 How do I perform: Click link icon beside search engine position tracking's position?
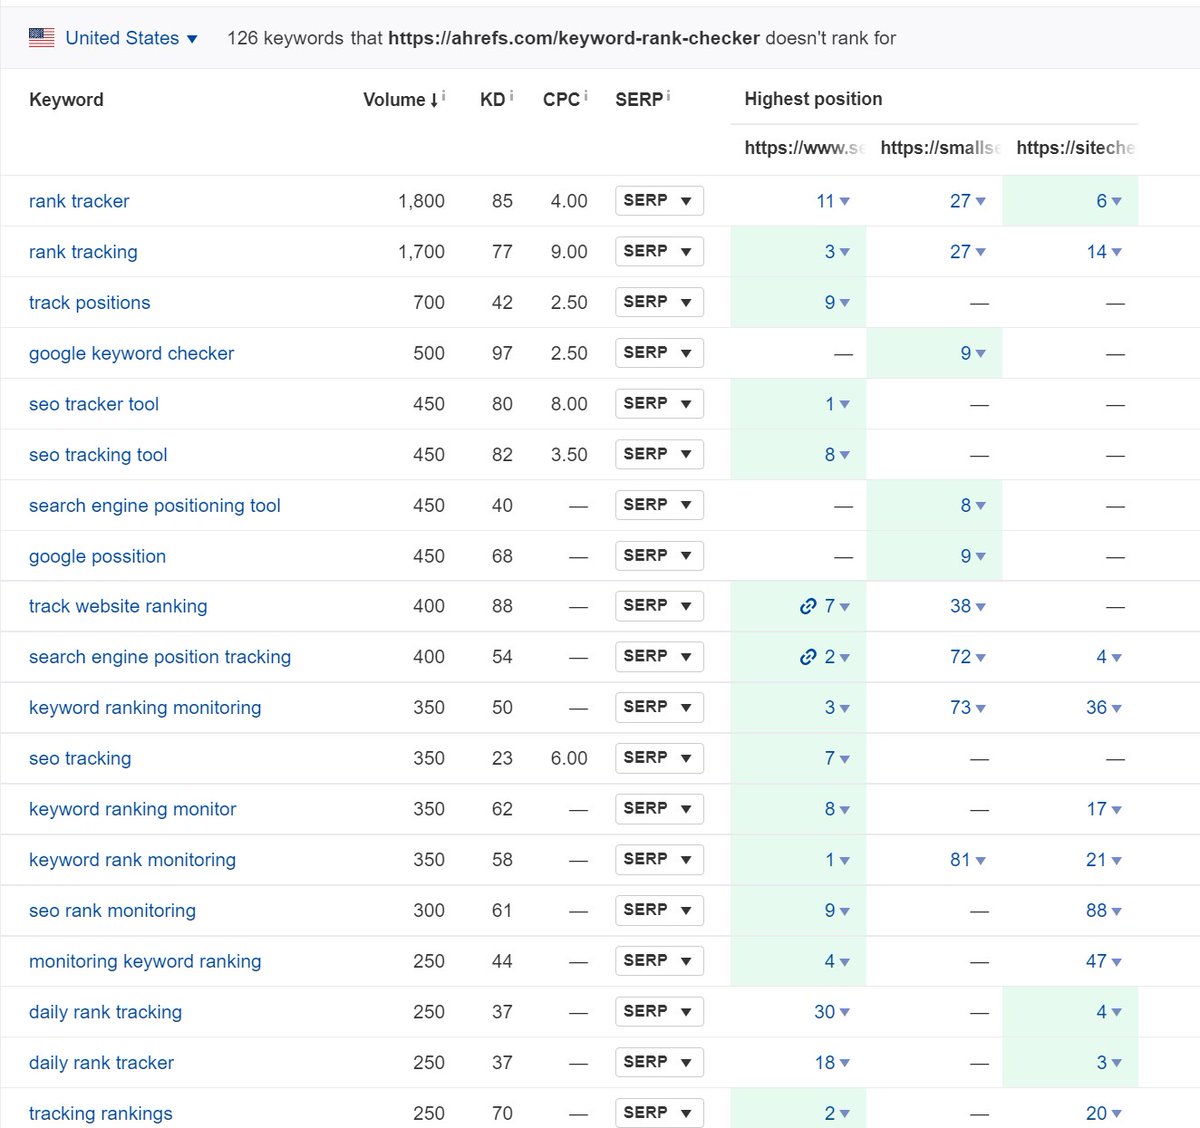[x=808, y=657]
